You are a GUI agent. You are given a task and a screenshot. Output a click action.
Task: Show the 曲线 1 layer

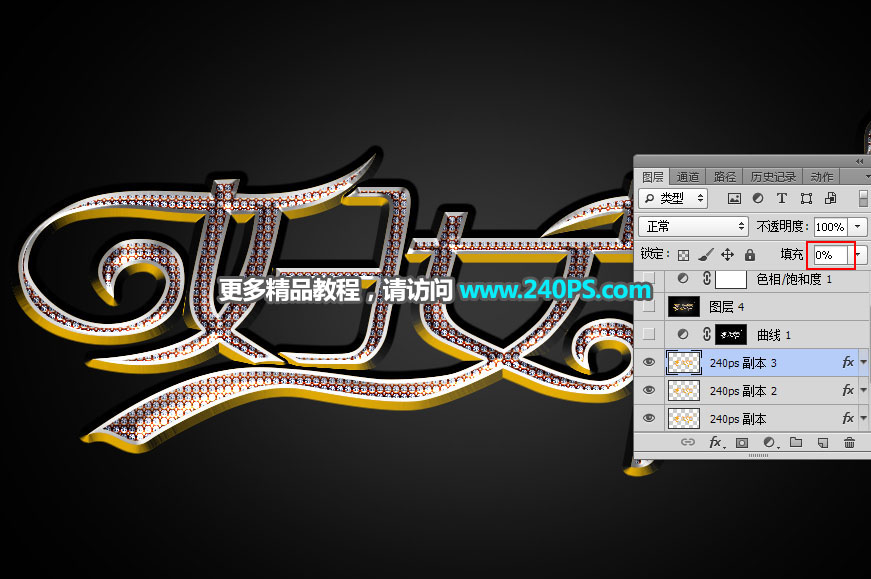[649, 334]
